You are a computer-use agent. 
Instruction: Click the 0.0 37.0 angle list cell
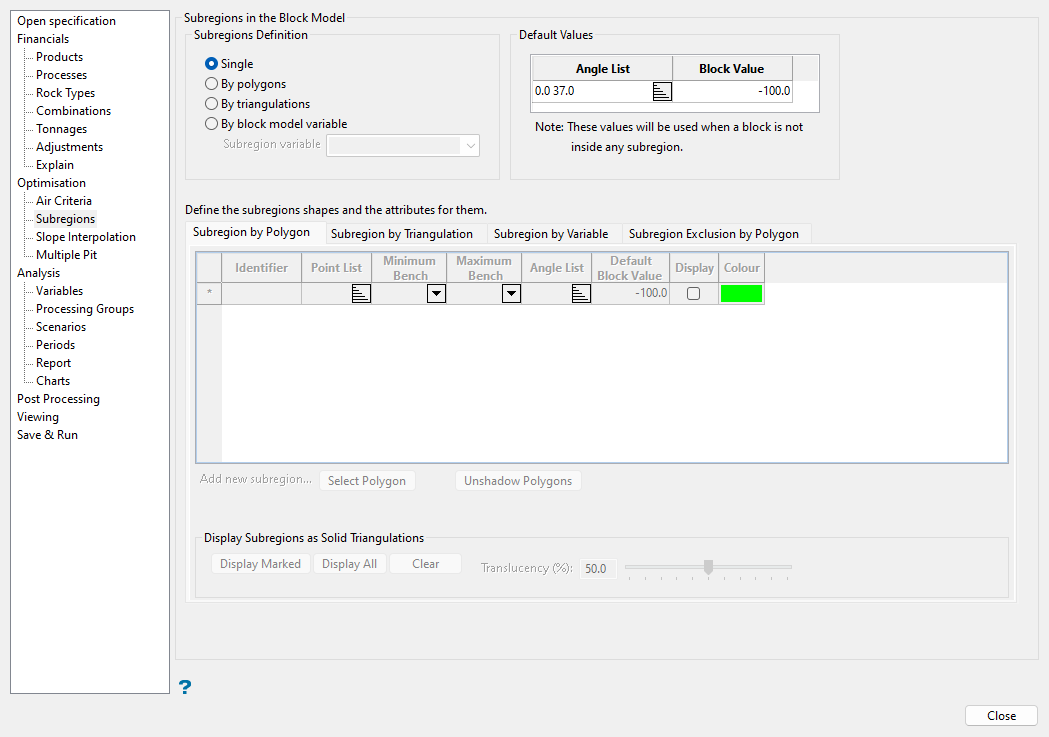tap(591, 92)
